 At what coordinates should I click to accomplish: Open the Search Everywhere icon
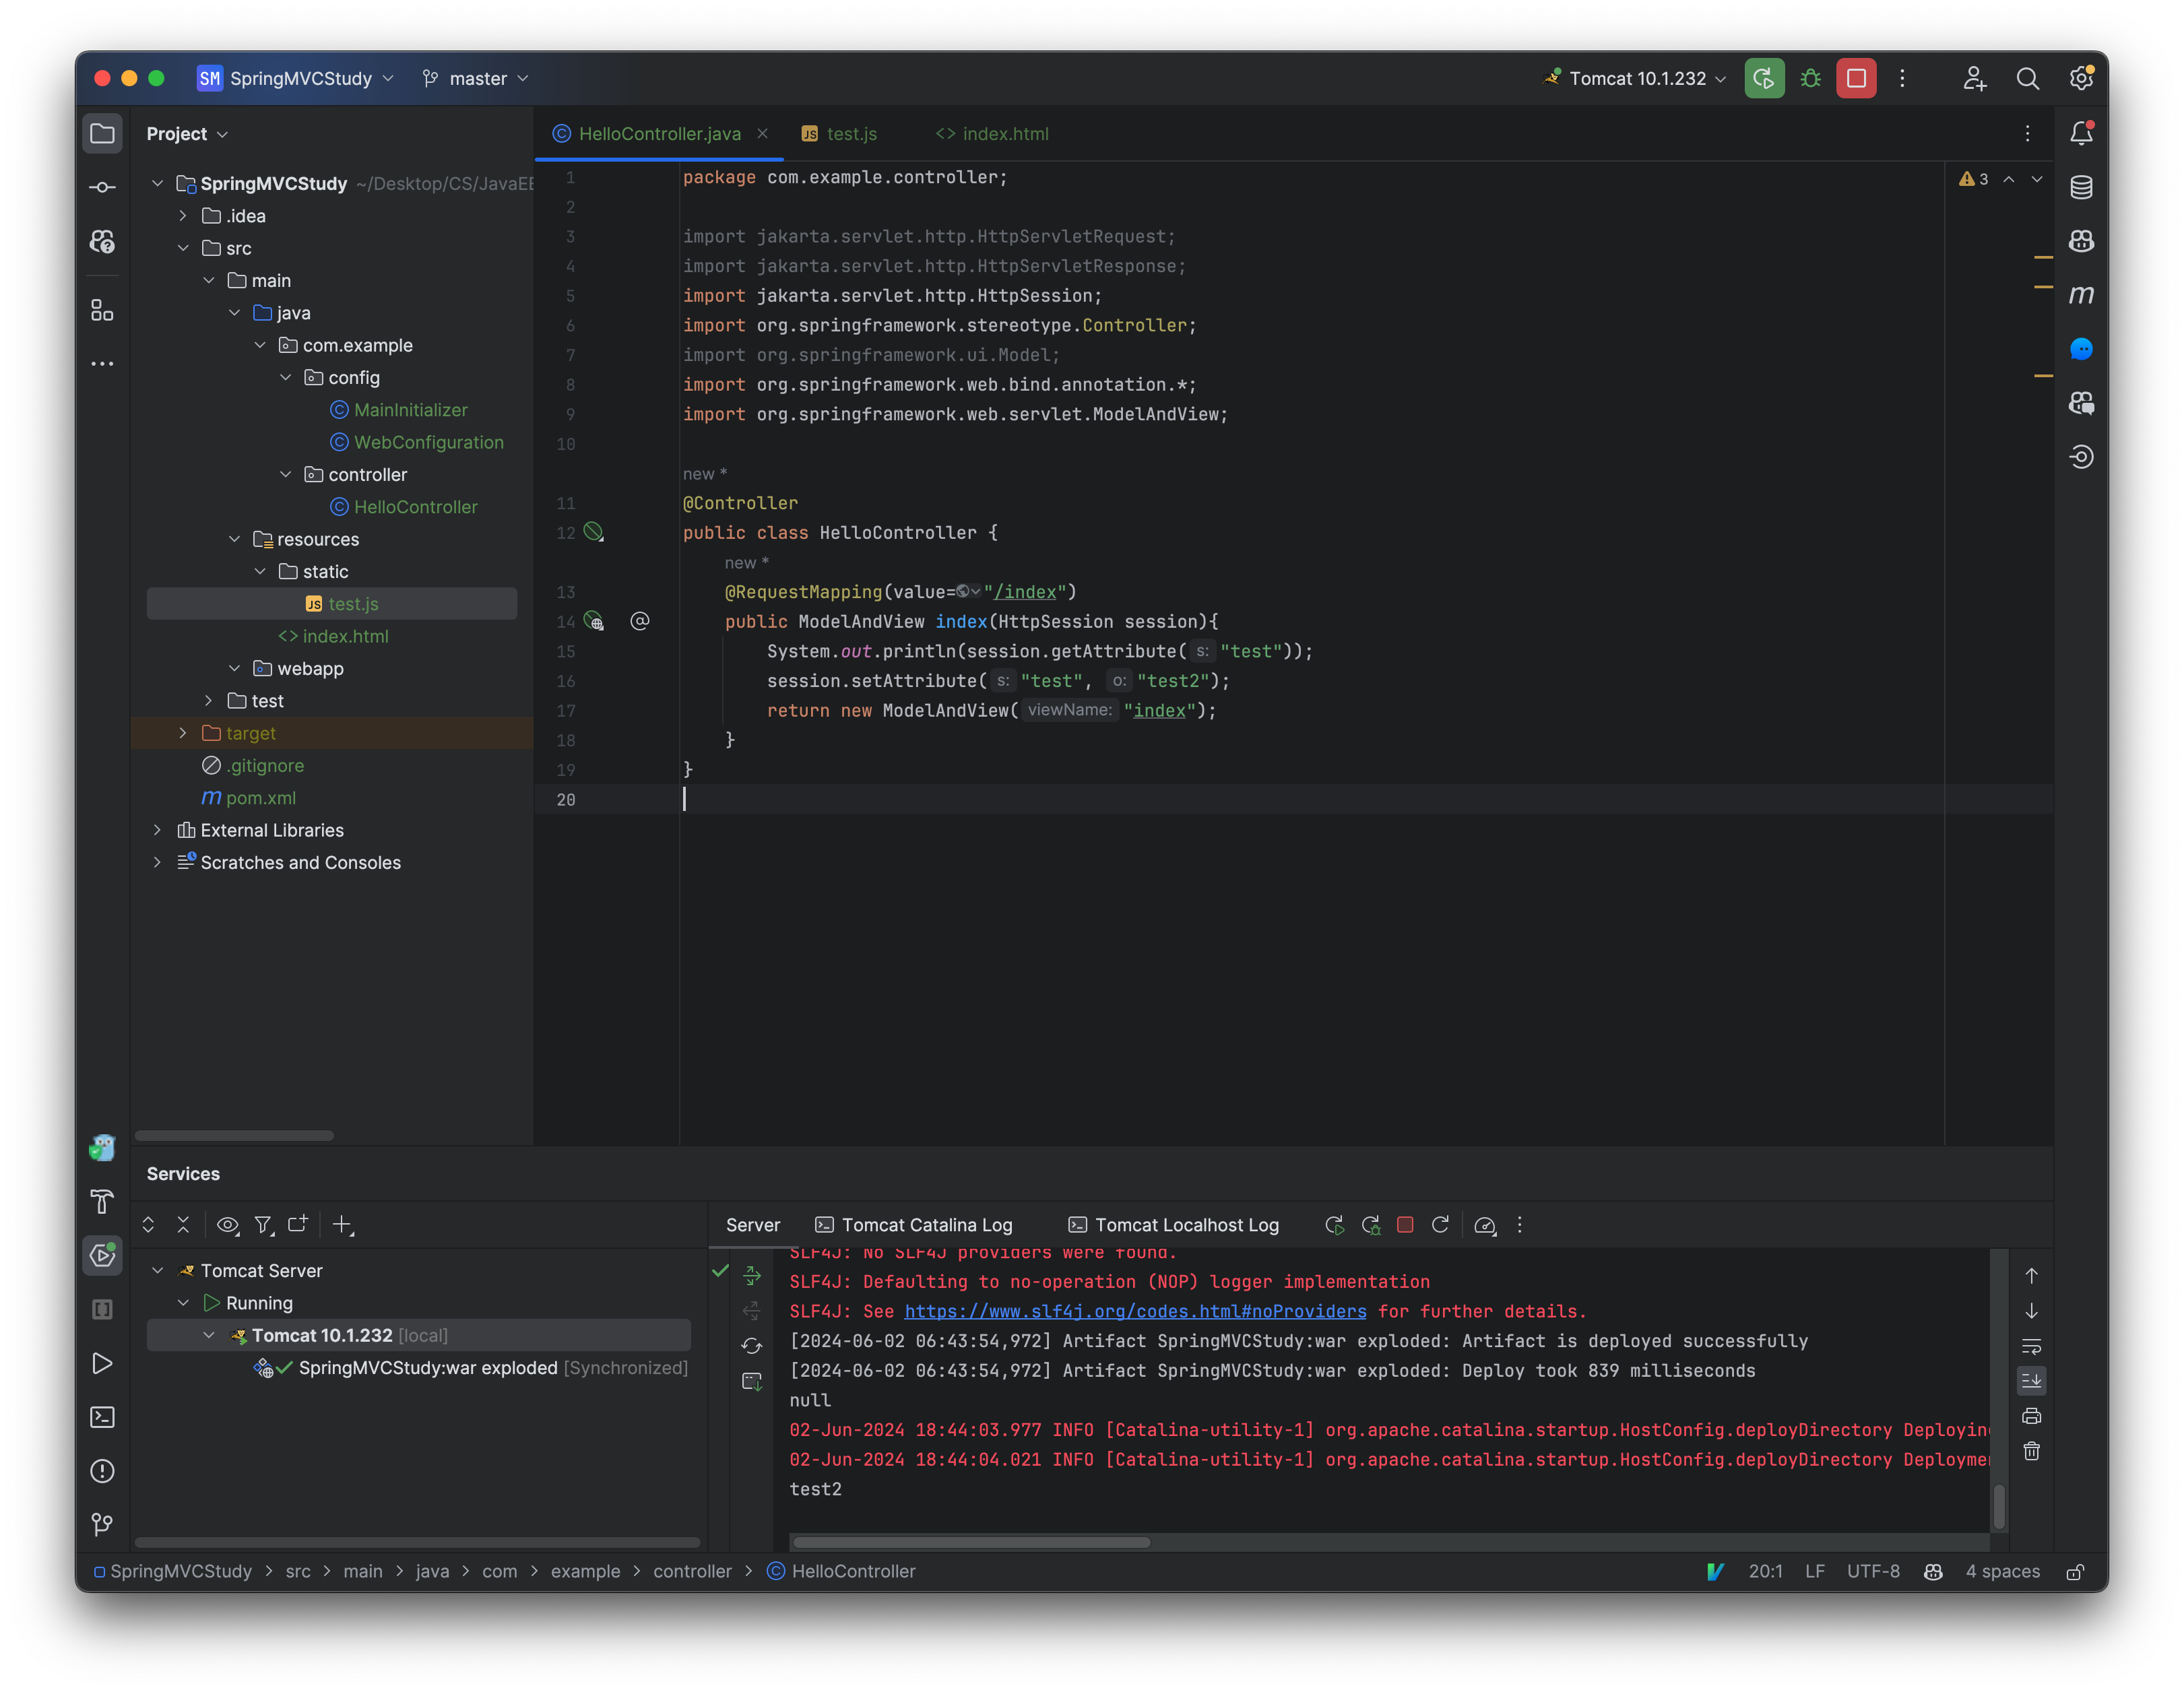tap(2028, 78)
